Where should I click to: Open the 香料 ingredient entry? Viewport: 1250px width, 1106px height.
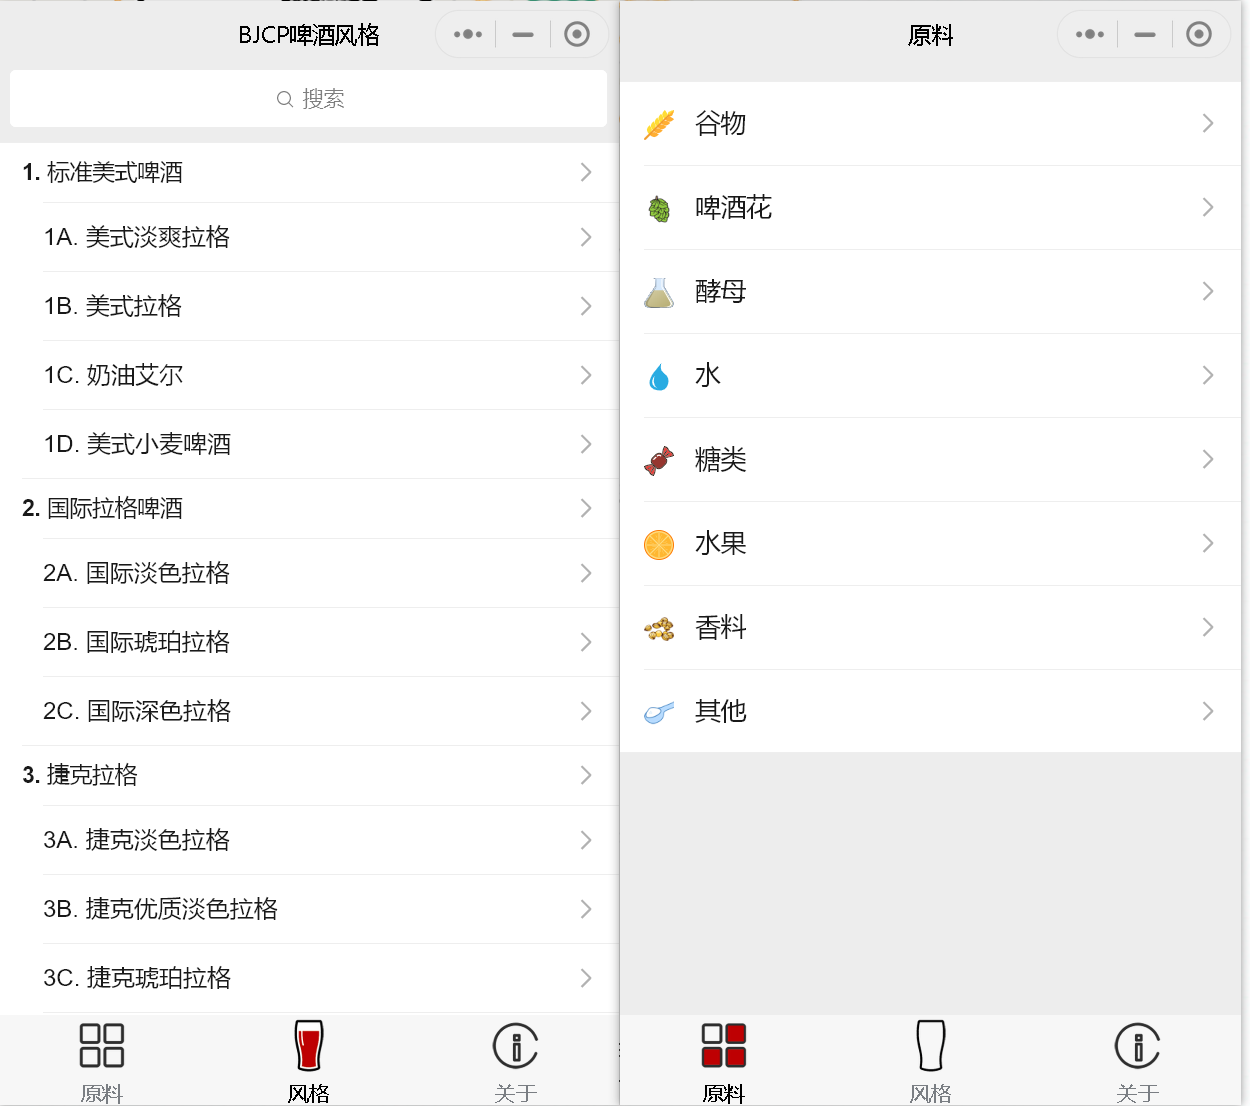(x=930, y=627)
